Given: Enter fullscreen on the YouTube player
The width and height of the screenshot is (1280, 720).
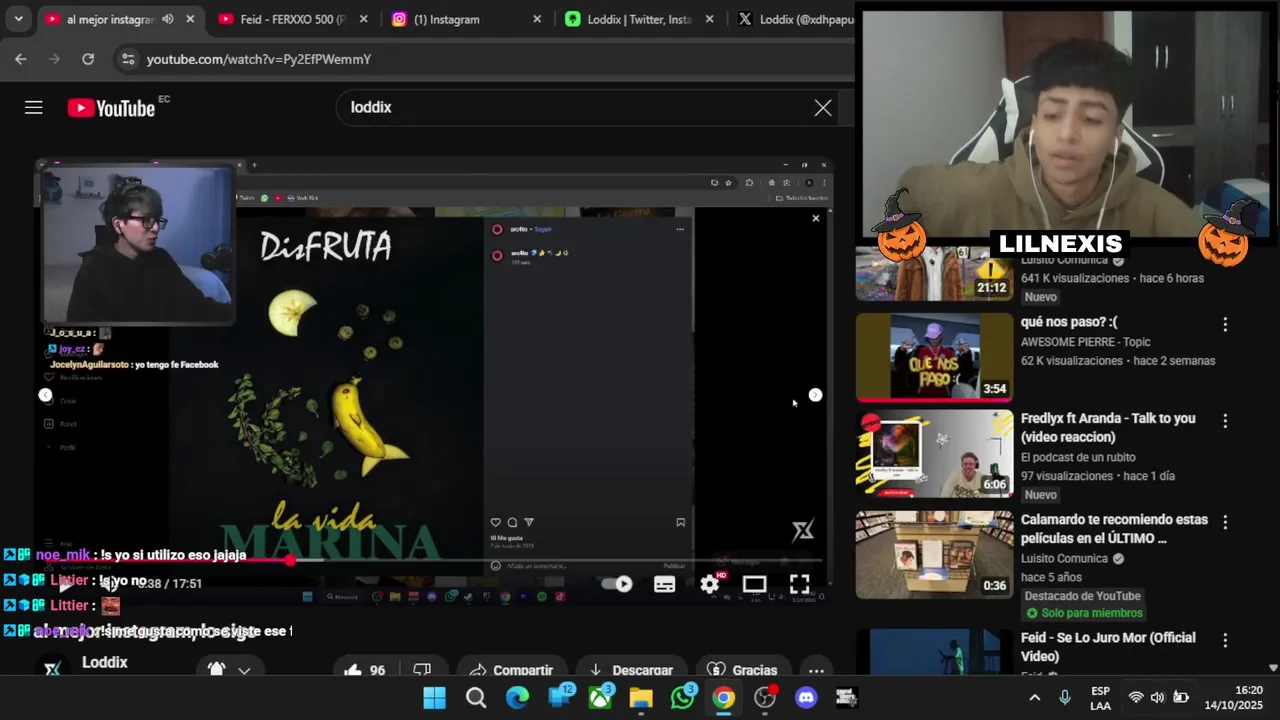Looking at the screenshot, I should 799,584.
